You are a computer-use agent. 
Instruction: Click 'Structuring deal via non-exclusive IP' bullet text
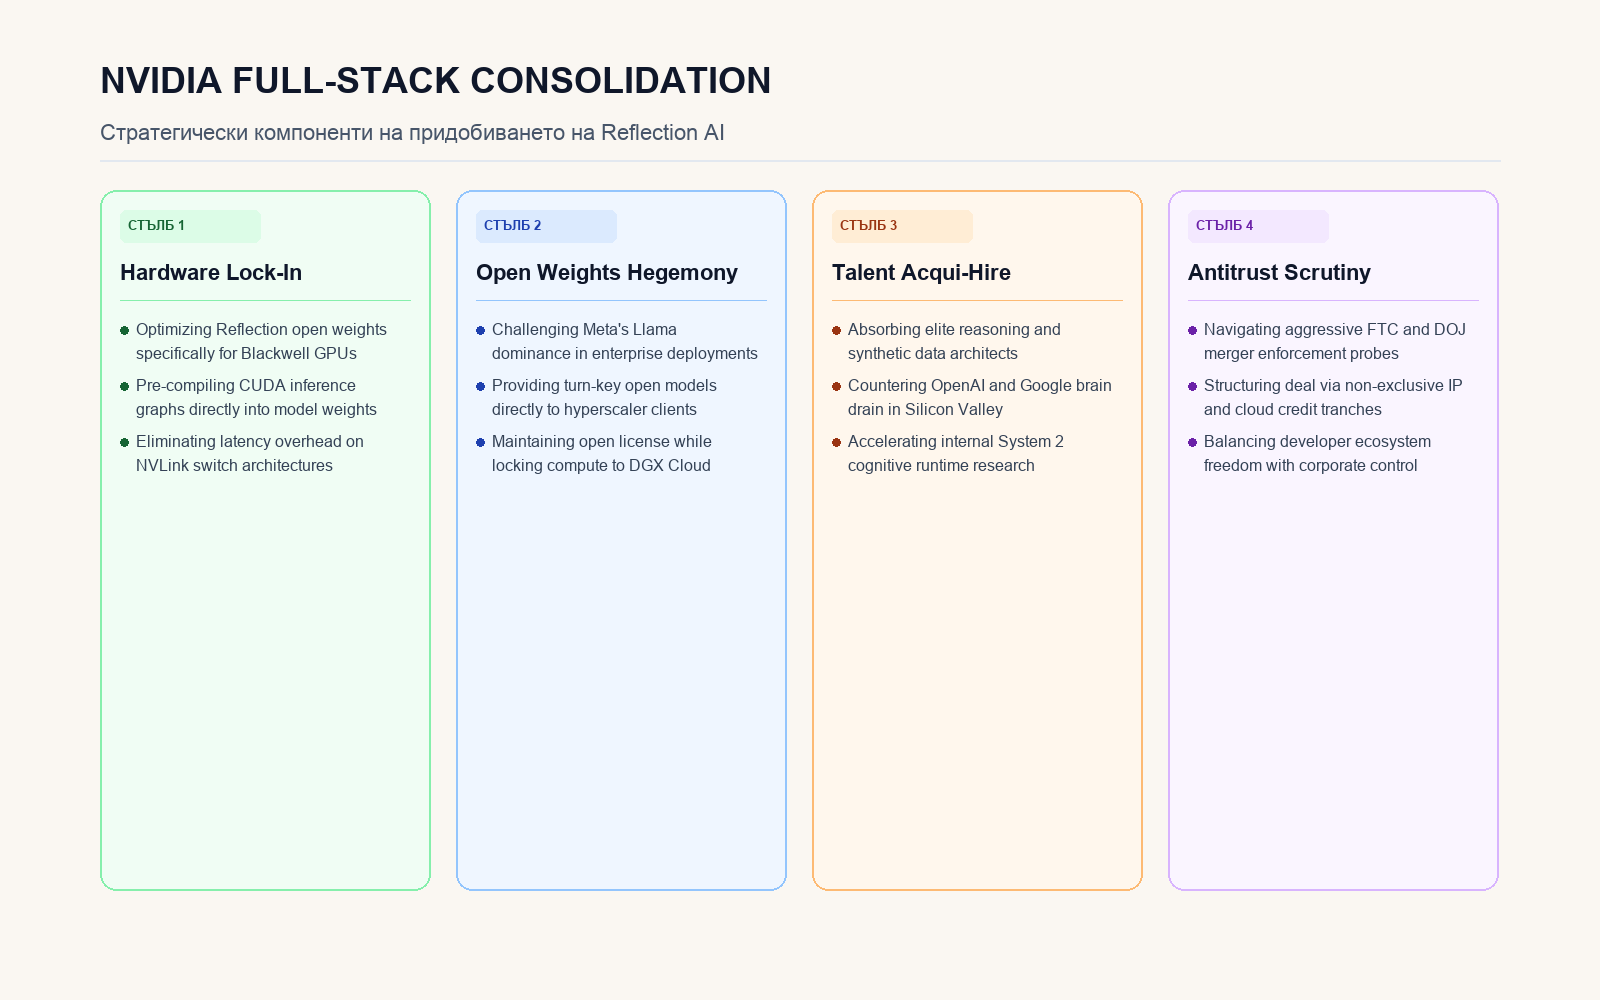pyautogui.click(x=1333, y=397)
